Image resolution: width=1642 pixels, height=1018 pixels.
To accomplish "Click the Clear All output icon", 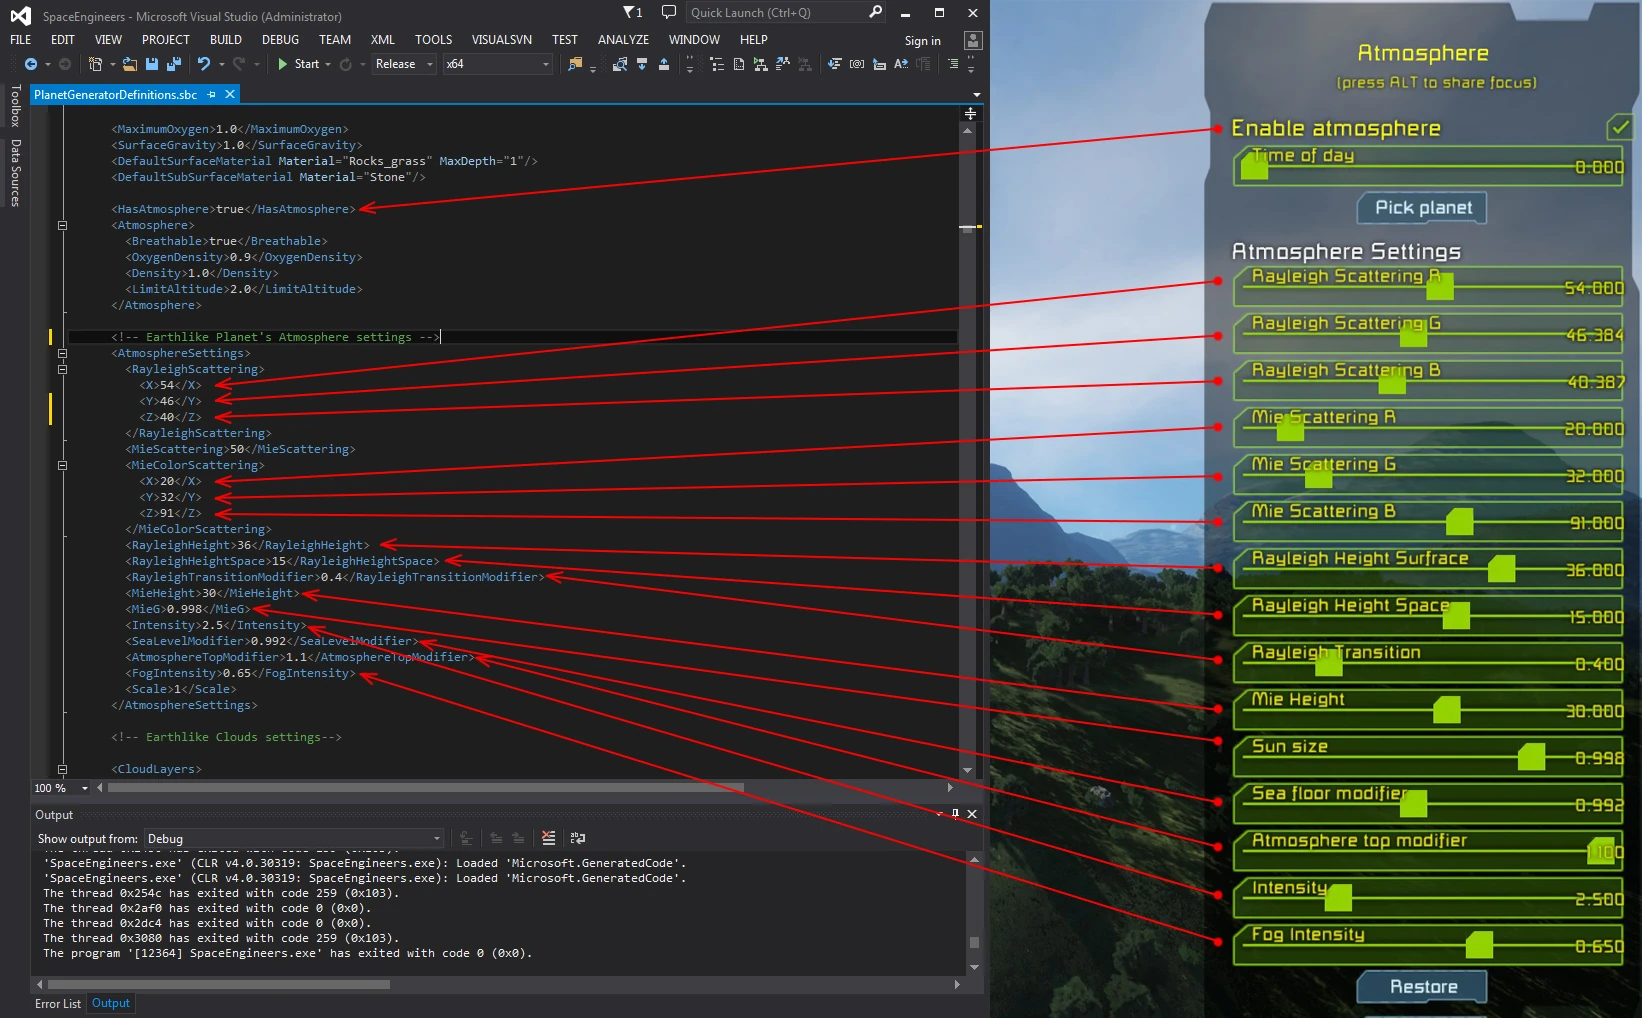I will coord(548,838).
